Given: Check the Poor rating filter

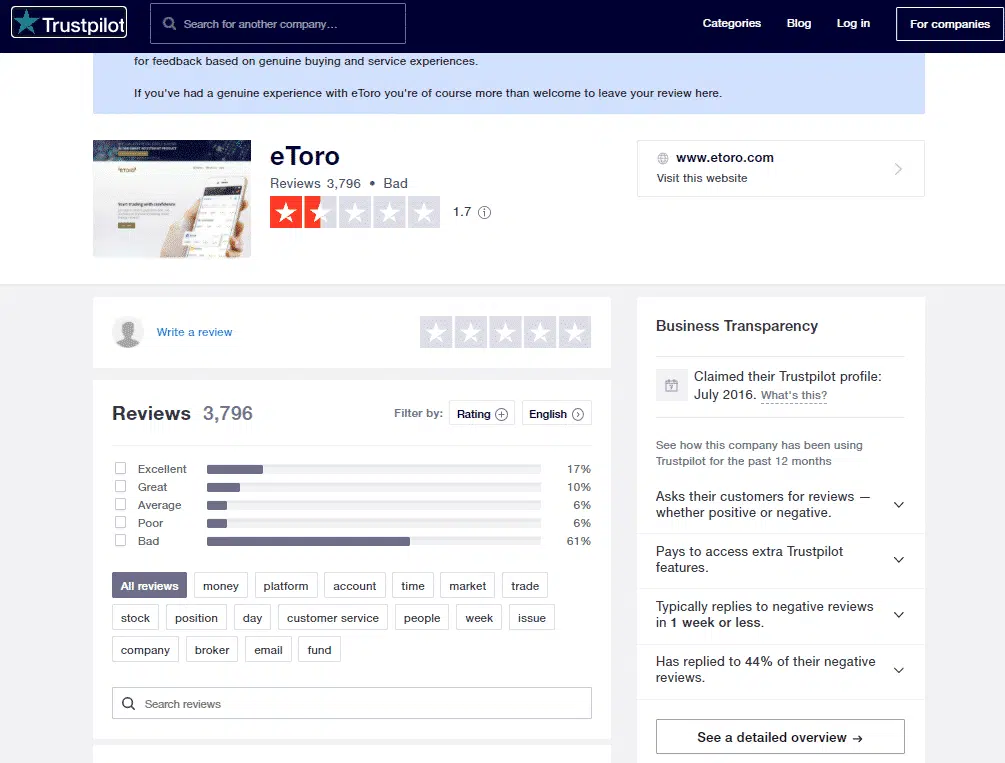Looking at the screenshot, I should (120, 522).
